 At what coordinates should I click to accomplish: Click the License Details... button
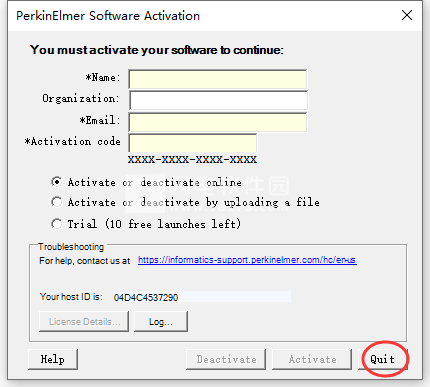click(84, 322)
